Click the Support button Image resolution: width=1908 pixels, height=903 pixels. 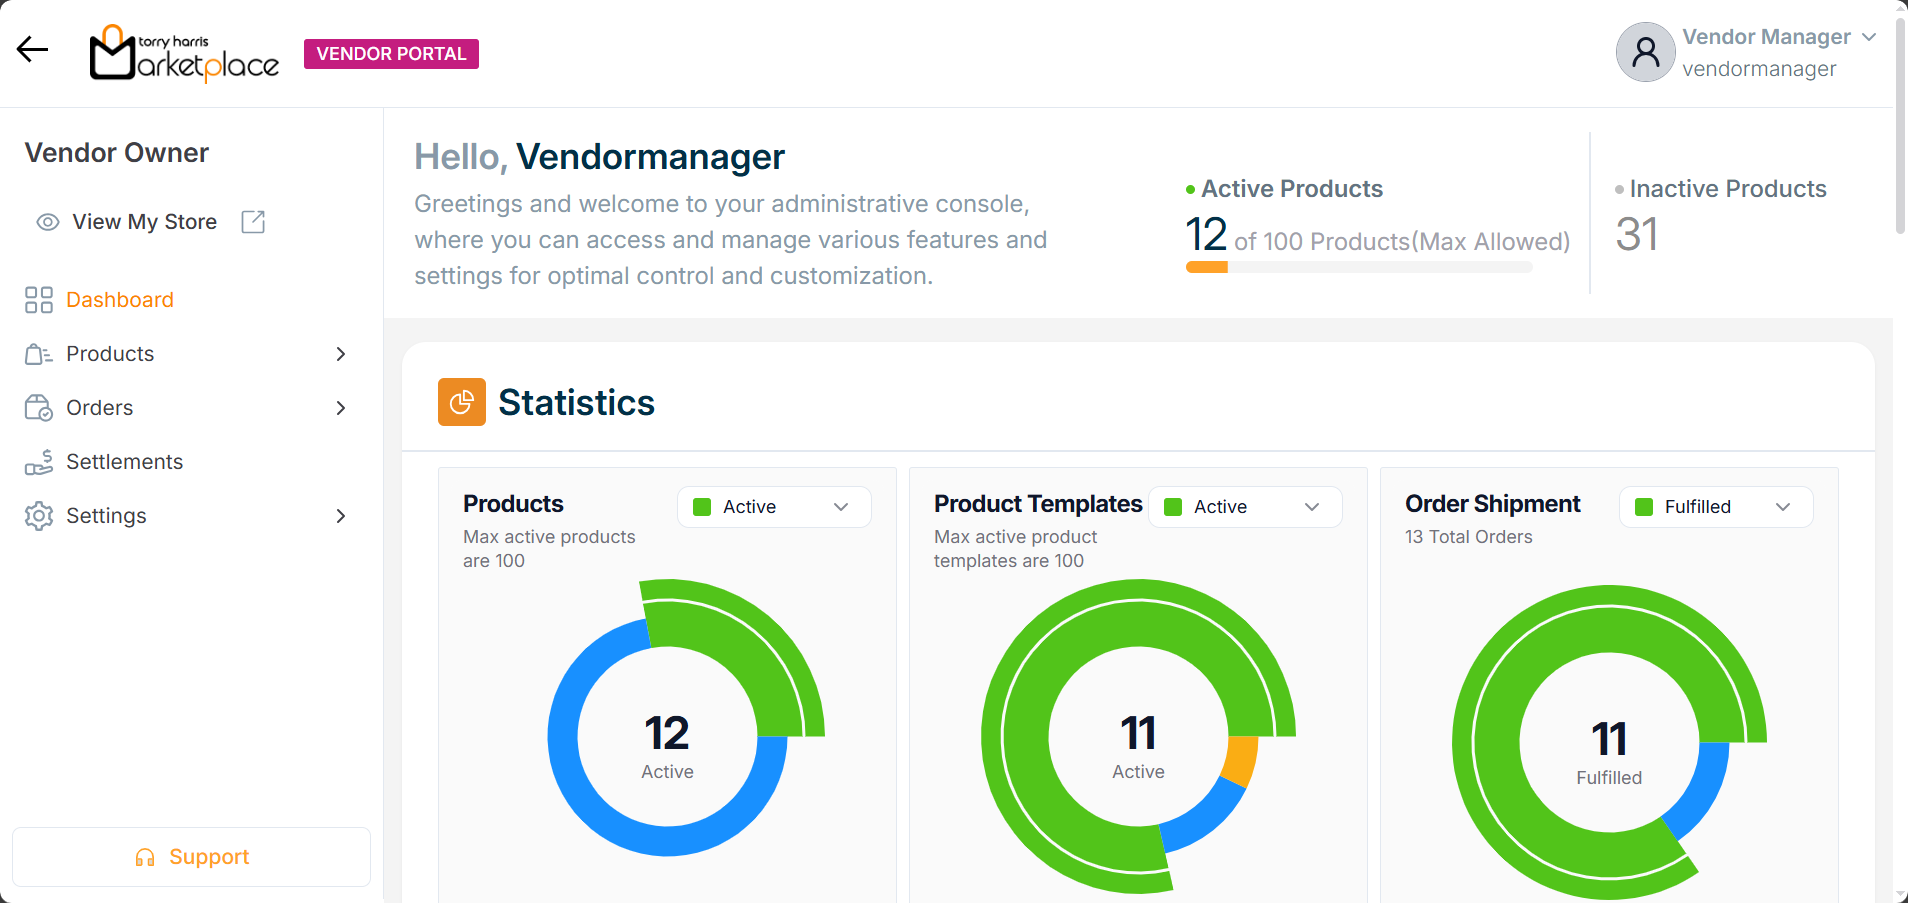point(191,857)
